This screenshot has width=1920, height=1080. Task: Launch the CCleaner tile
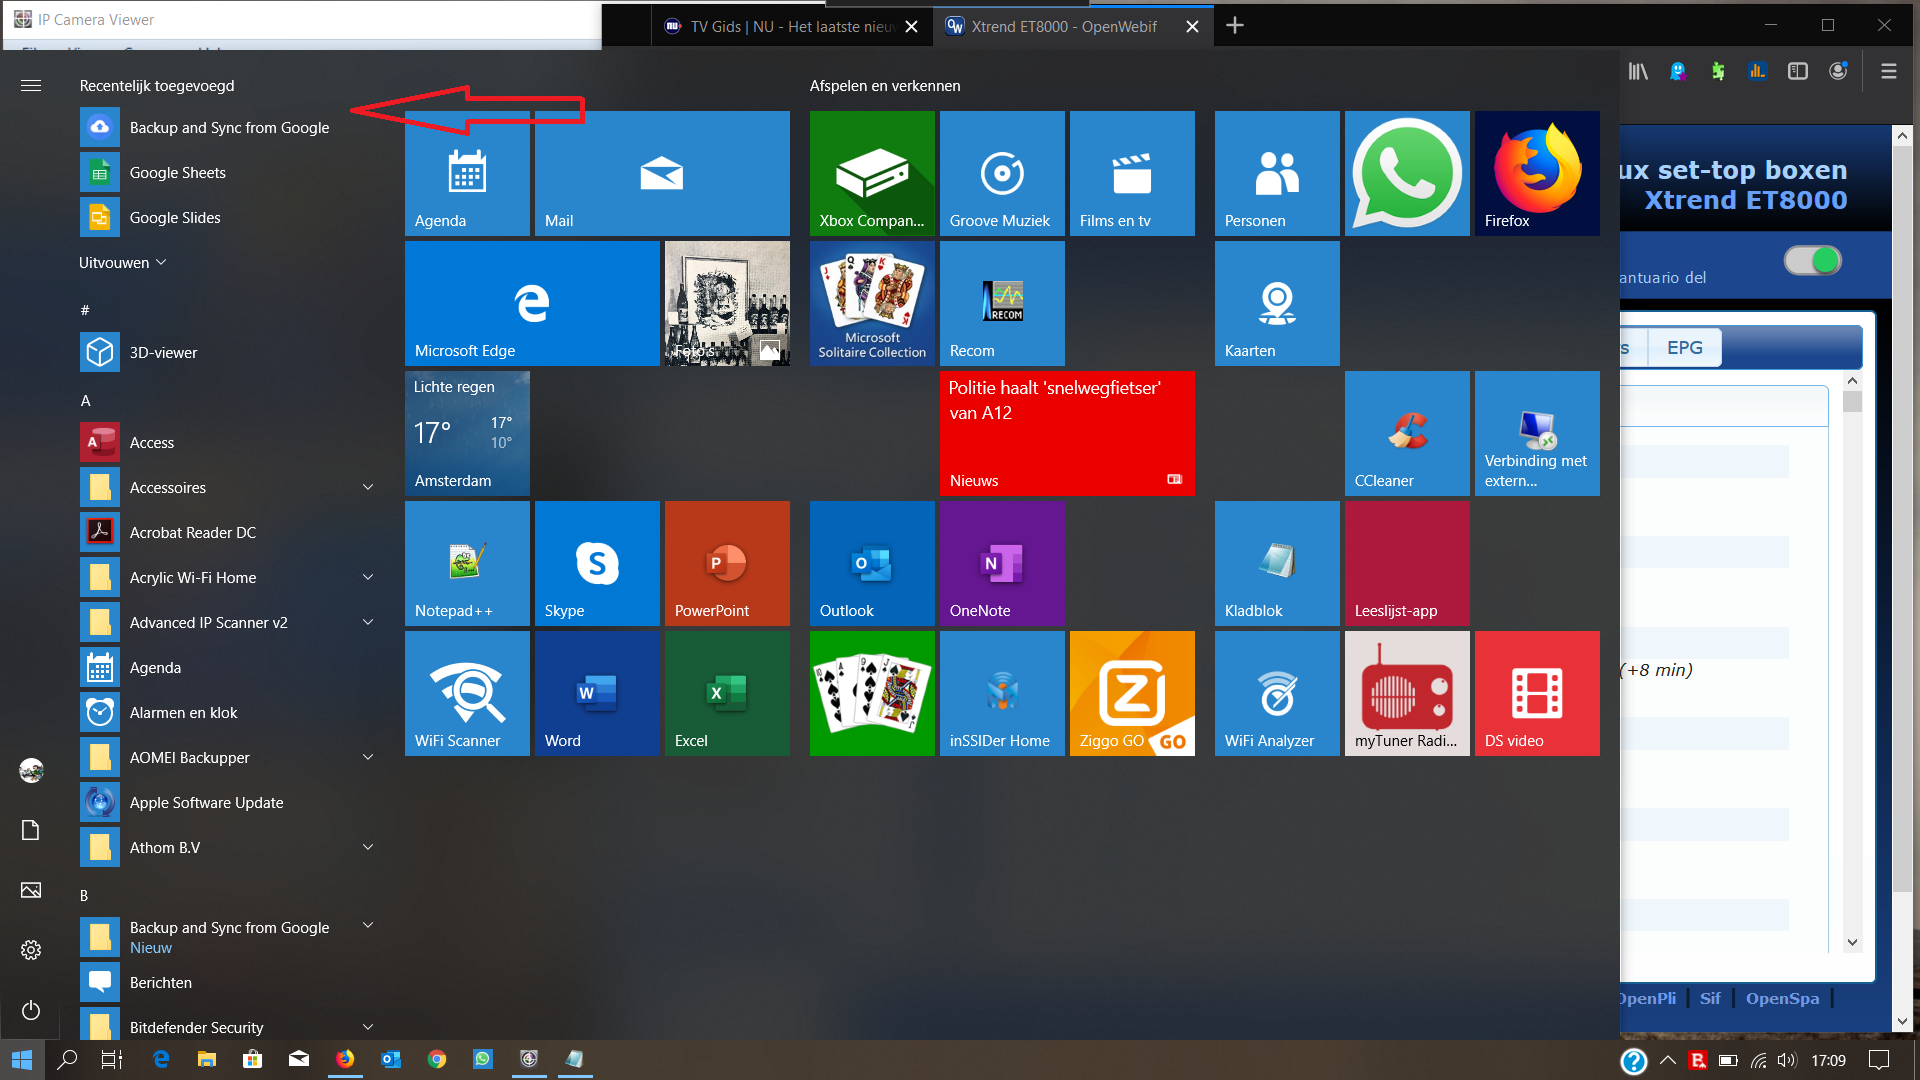[1407, 433]
